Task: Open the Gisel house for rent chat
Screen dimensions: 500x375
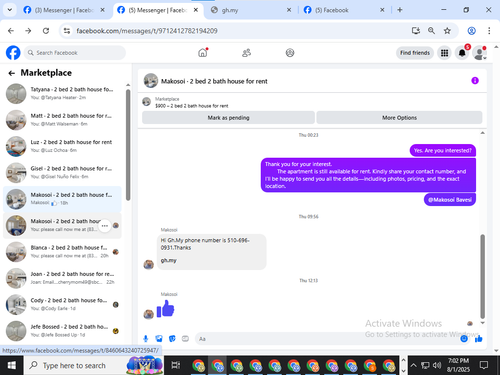Action: point(62,172)
